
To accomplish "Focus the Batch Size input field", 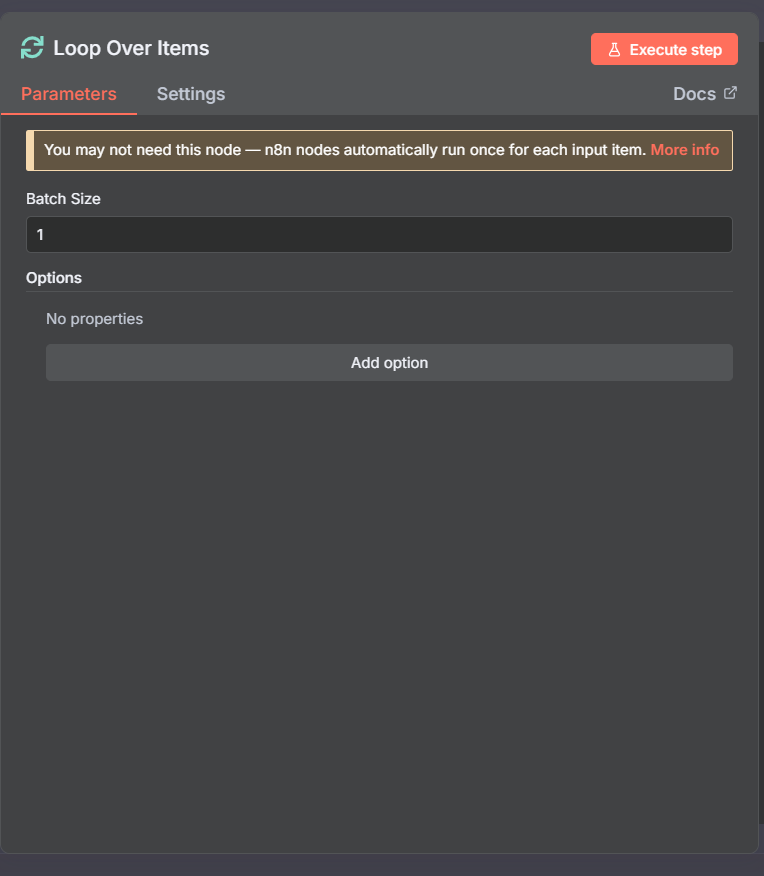I will point(378,235).
